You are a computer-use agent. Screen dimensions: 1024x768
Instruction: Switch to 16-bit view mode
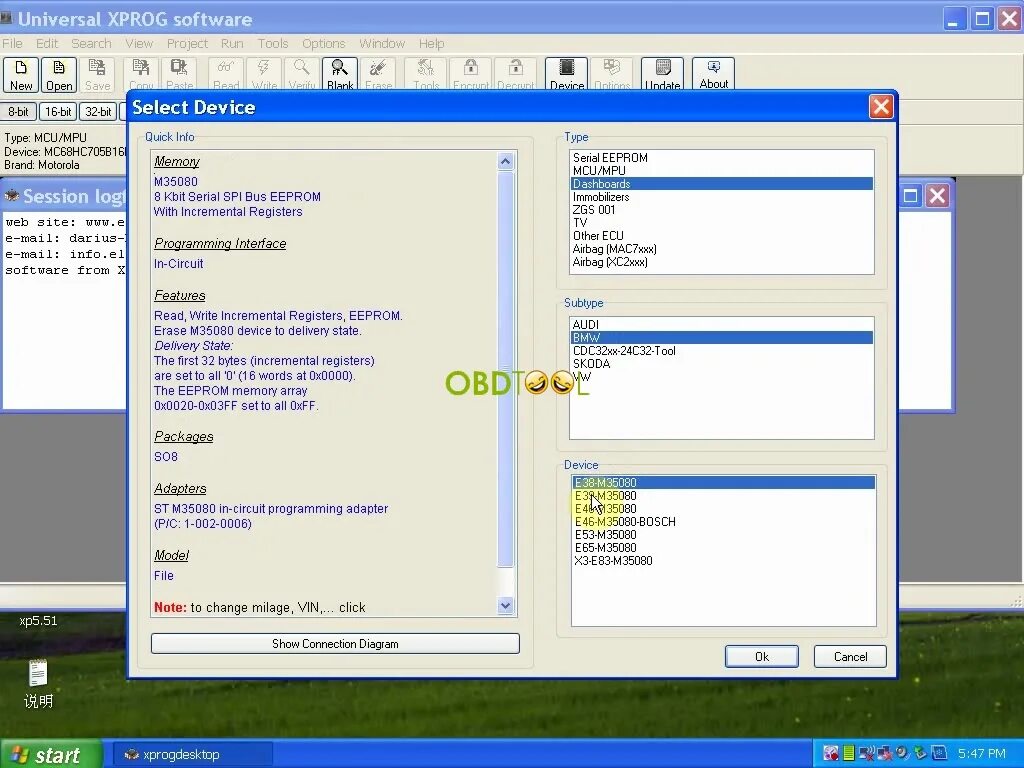[x=57, y=112]
